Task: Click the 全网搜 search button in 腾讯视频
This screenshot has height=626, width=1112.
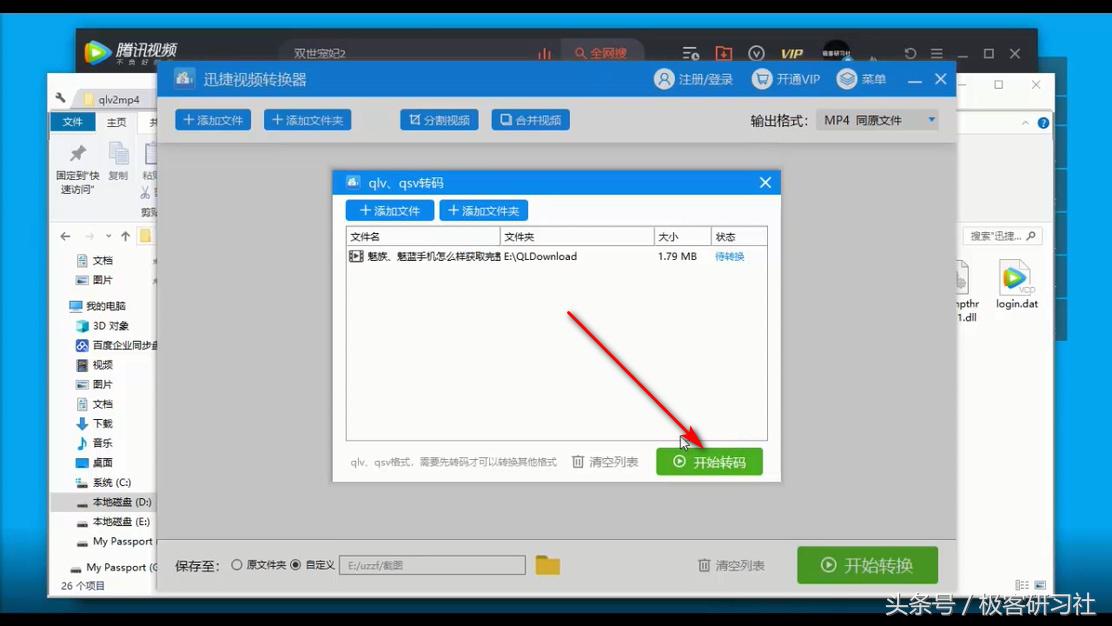Action: point(601,53)
